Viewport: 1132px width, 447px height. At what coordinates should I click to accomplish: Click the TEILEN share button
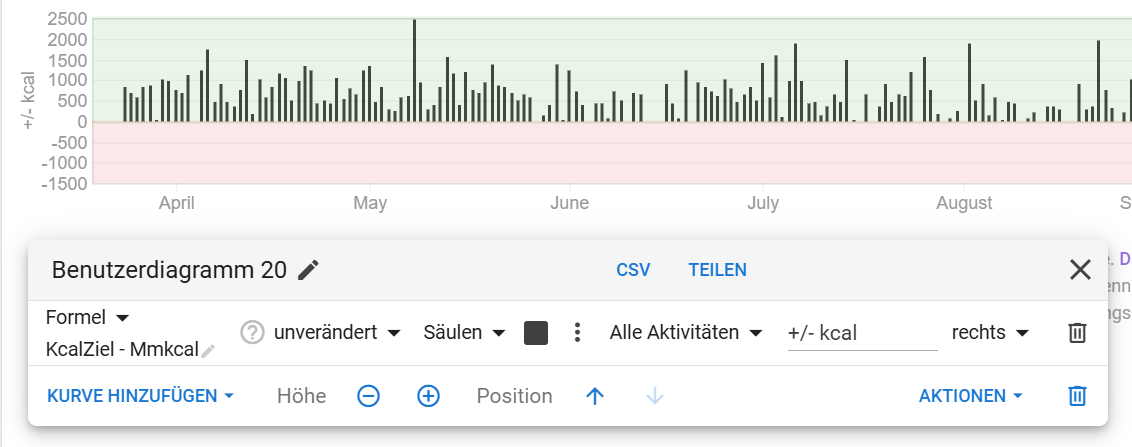(x=717, y=270)
